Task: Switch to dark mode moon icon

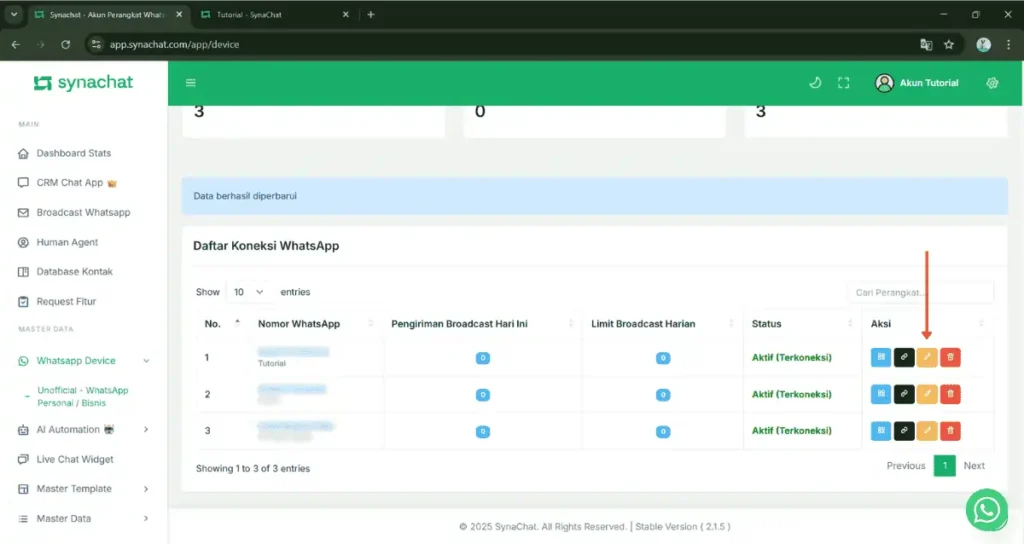Action: [x=815, y=83]
